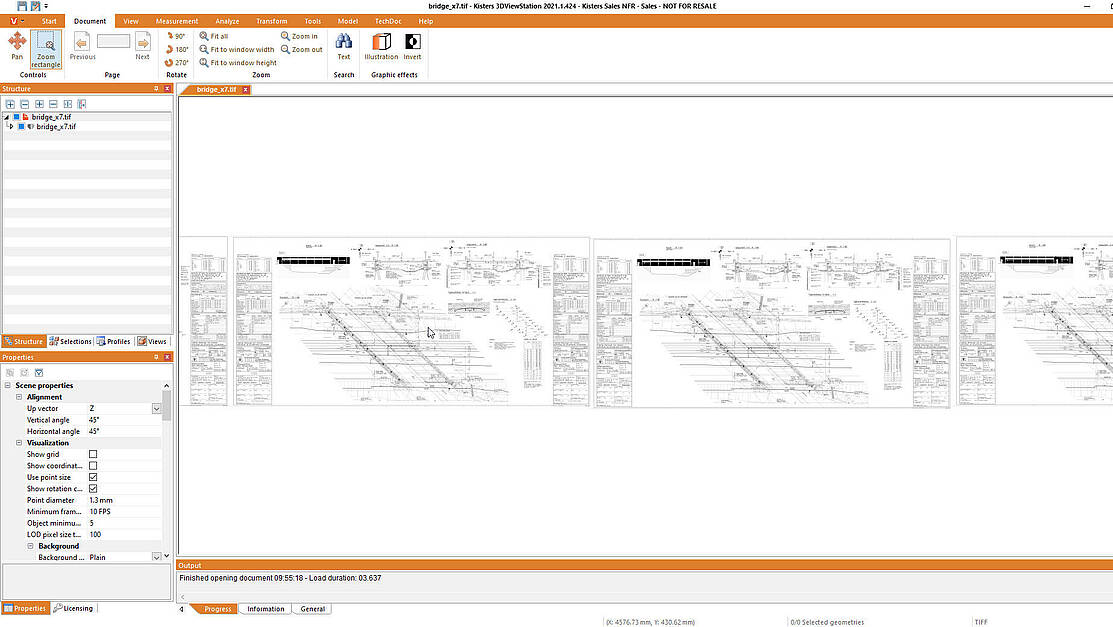This screenshot has height=627, width=1113.
Task: Expand child bridge_x7.tif tree node
Action: point(11,126)
